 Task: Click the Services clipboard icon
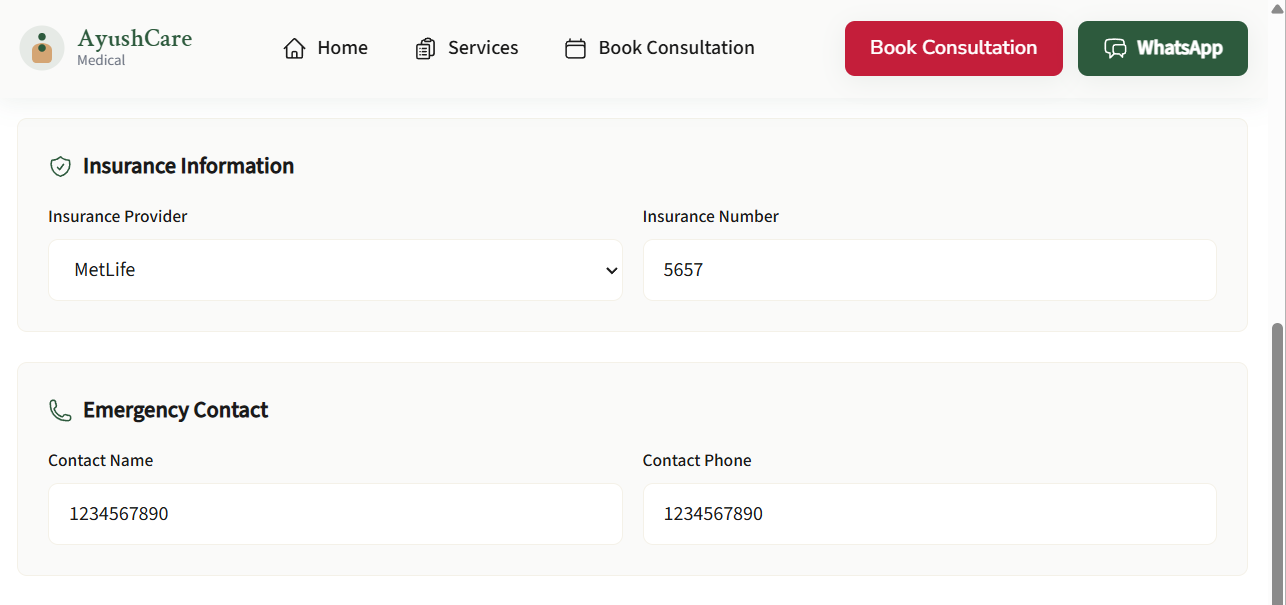coord(425,48)
